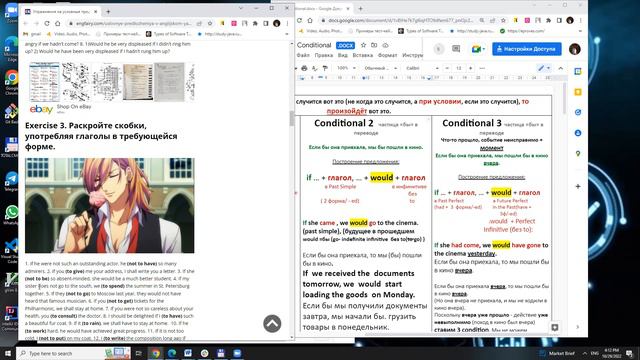
Task: Expand tab search chevron in left browser
Action: (241, 8)
